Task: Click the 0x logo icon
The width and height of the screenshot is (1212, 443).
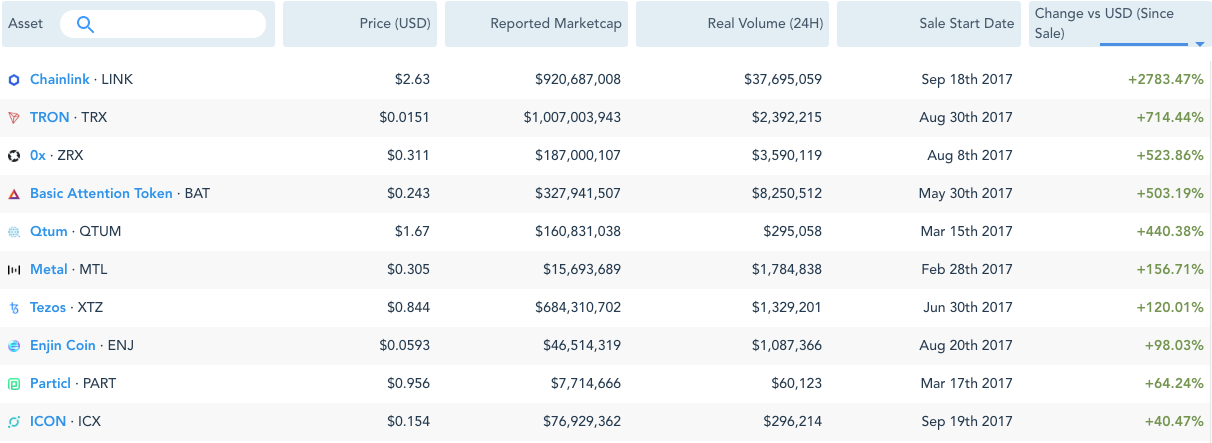Action: (x=14, y=156)
